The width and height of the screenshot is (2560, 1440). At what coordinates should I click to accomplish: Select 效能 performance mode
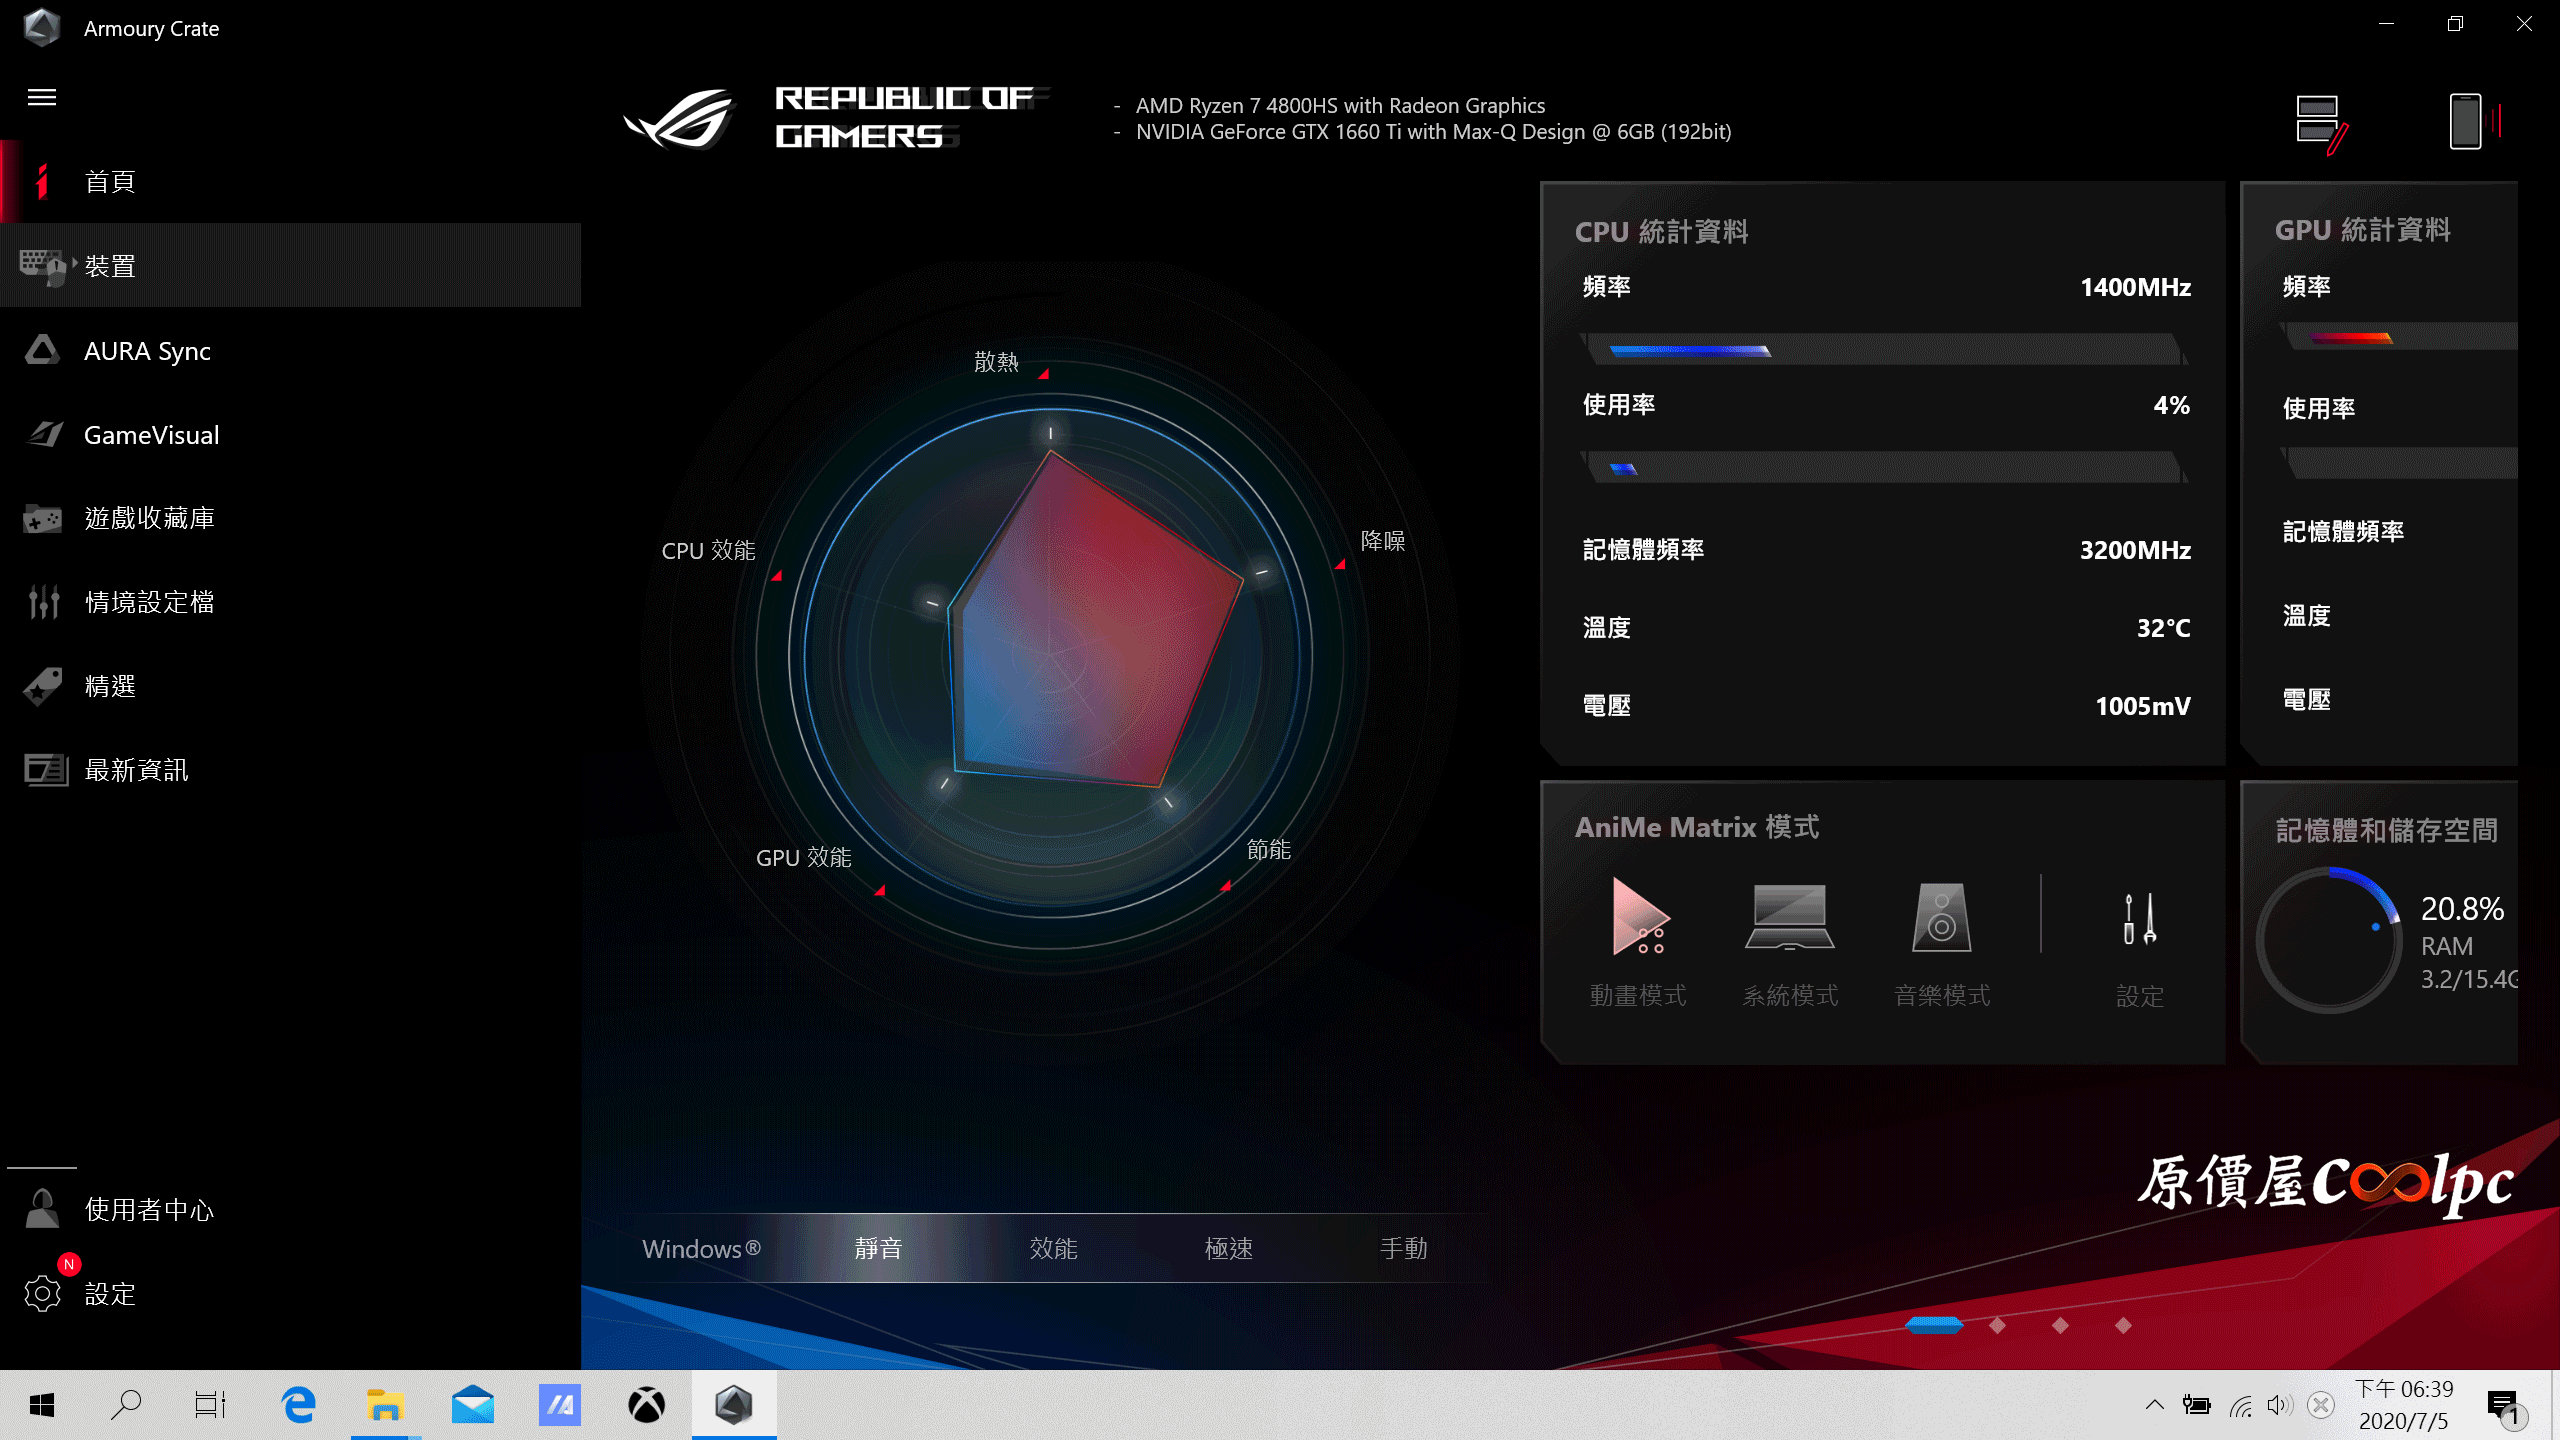tap(1053, 1248)
